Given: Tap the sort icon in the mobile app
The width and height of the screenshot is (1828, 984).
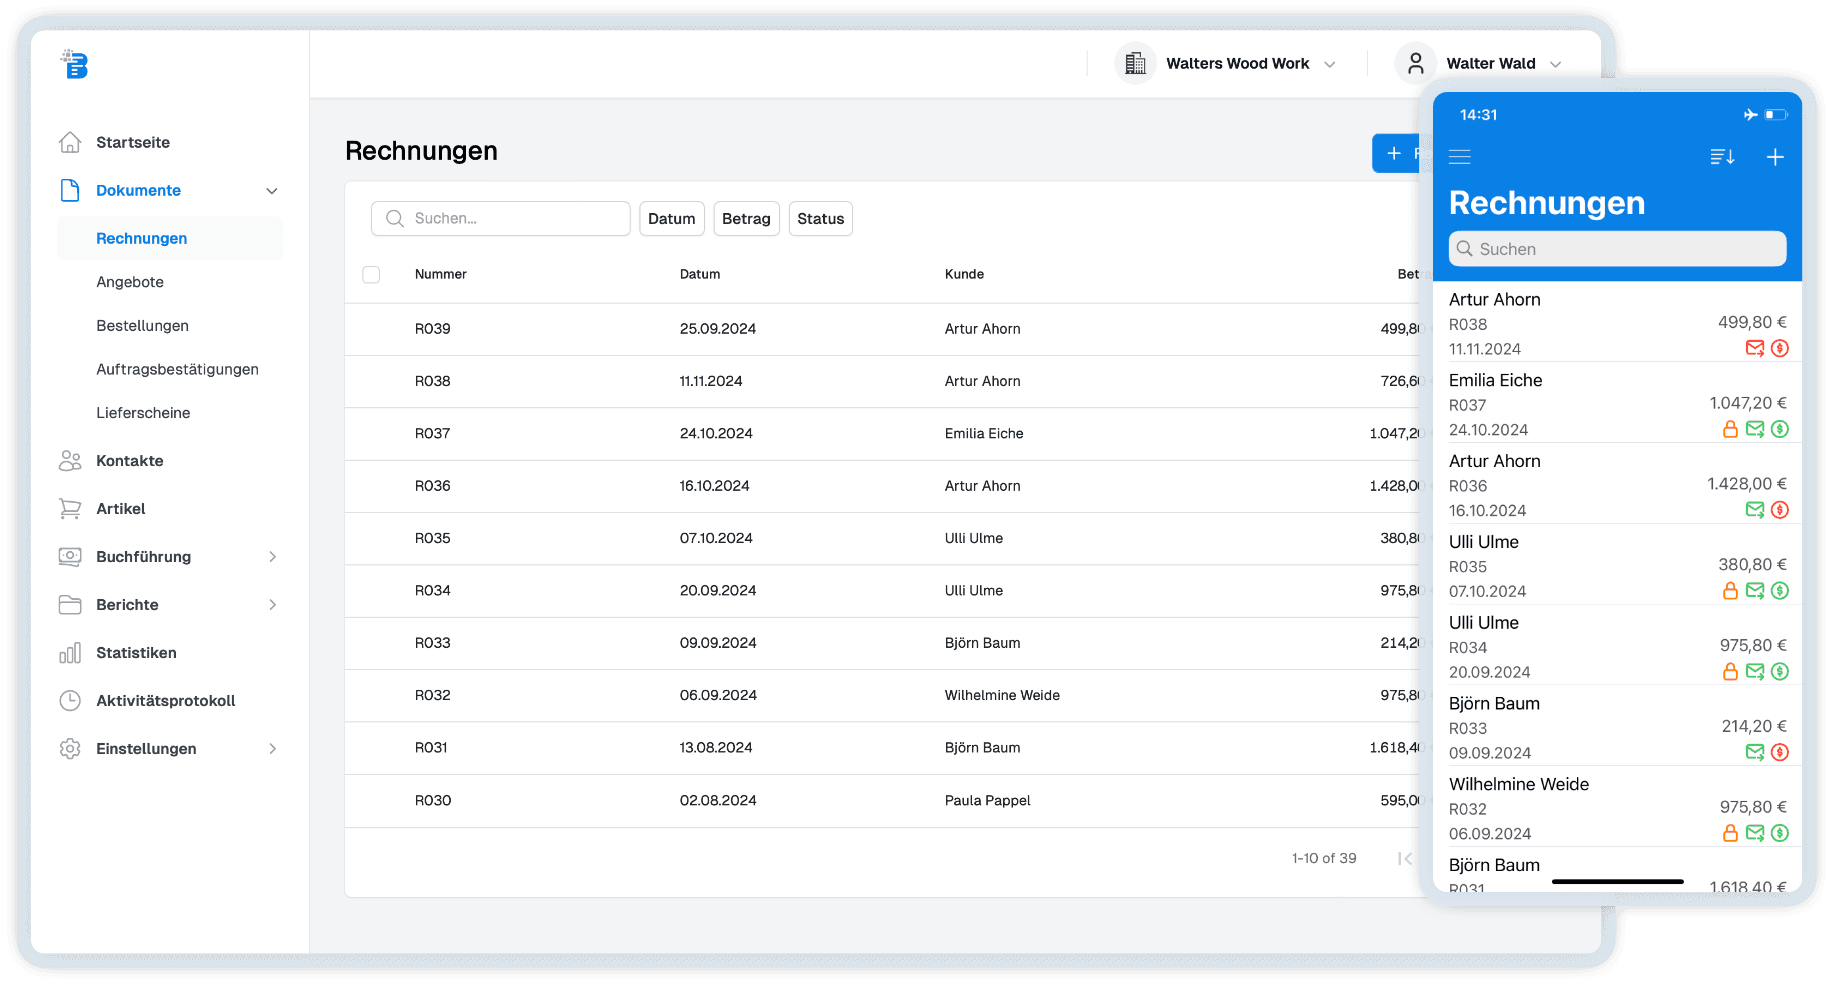Looking at the screenshot, I should click(1722, 156).
